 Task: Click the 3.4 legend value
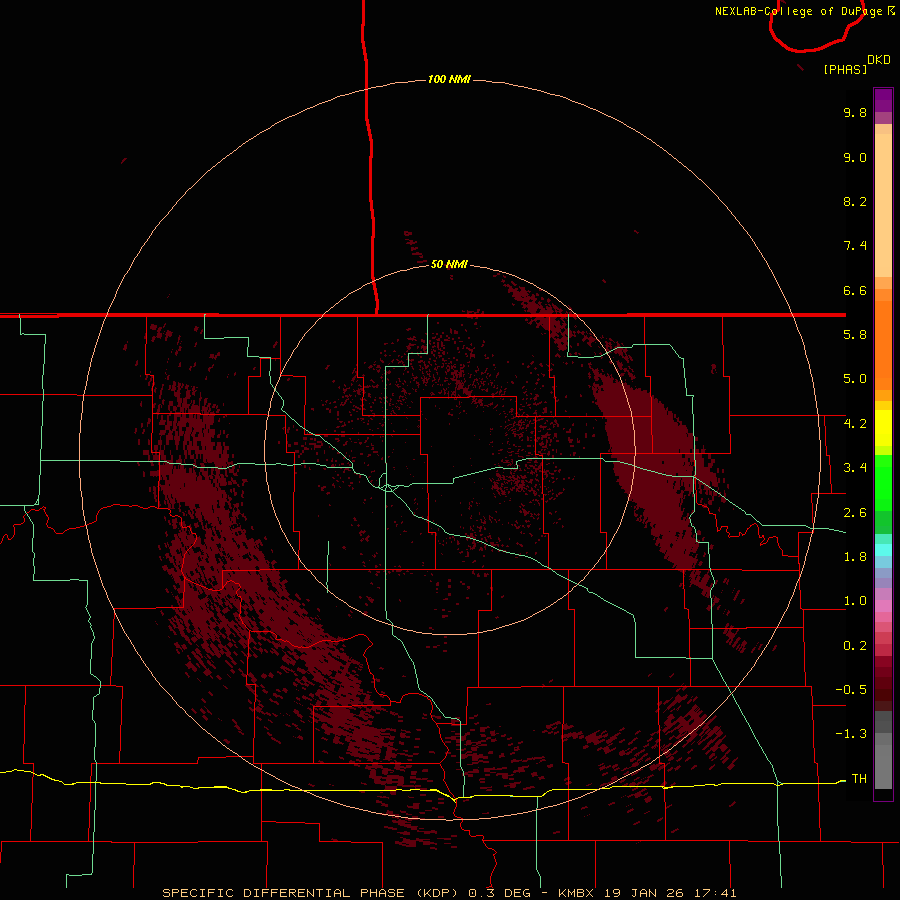click(855, 468)
